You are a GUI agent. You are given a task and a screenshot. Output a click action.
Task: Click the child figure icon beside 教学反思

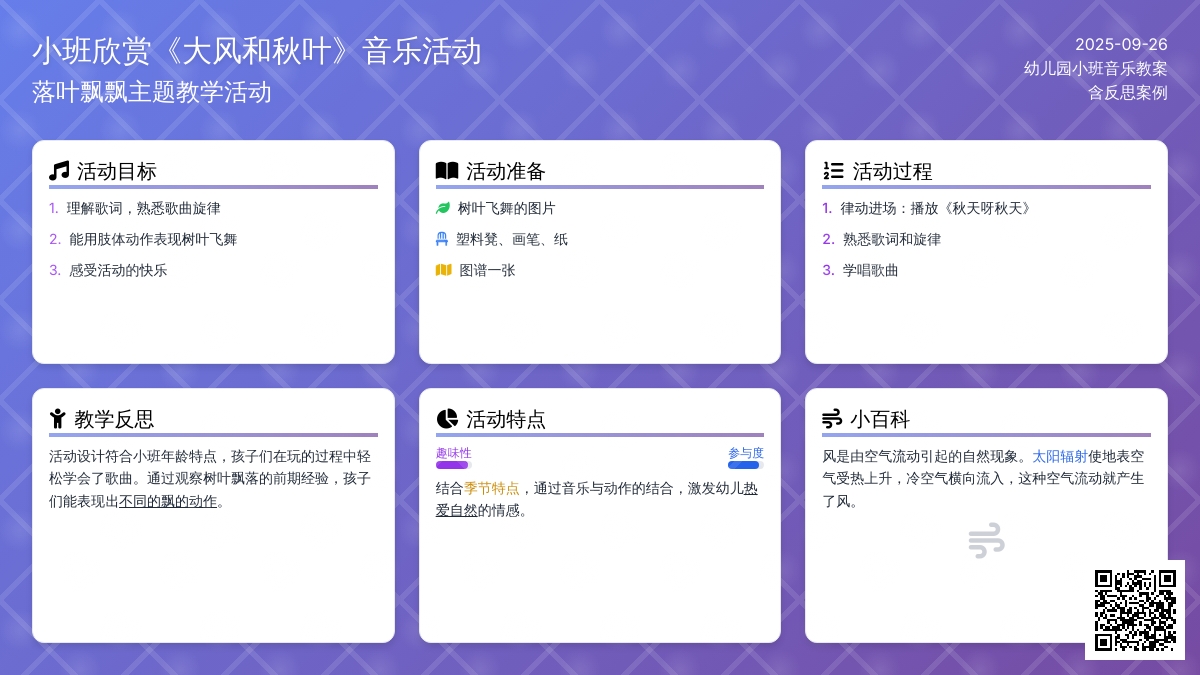tap(58, 419)
